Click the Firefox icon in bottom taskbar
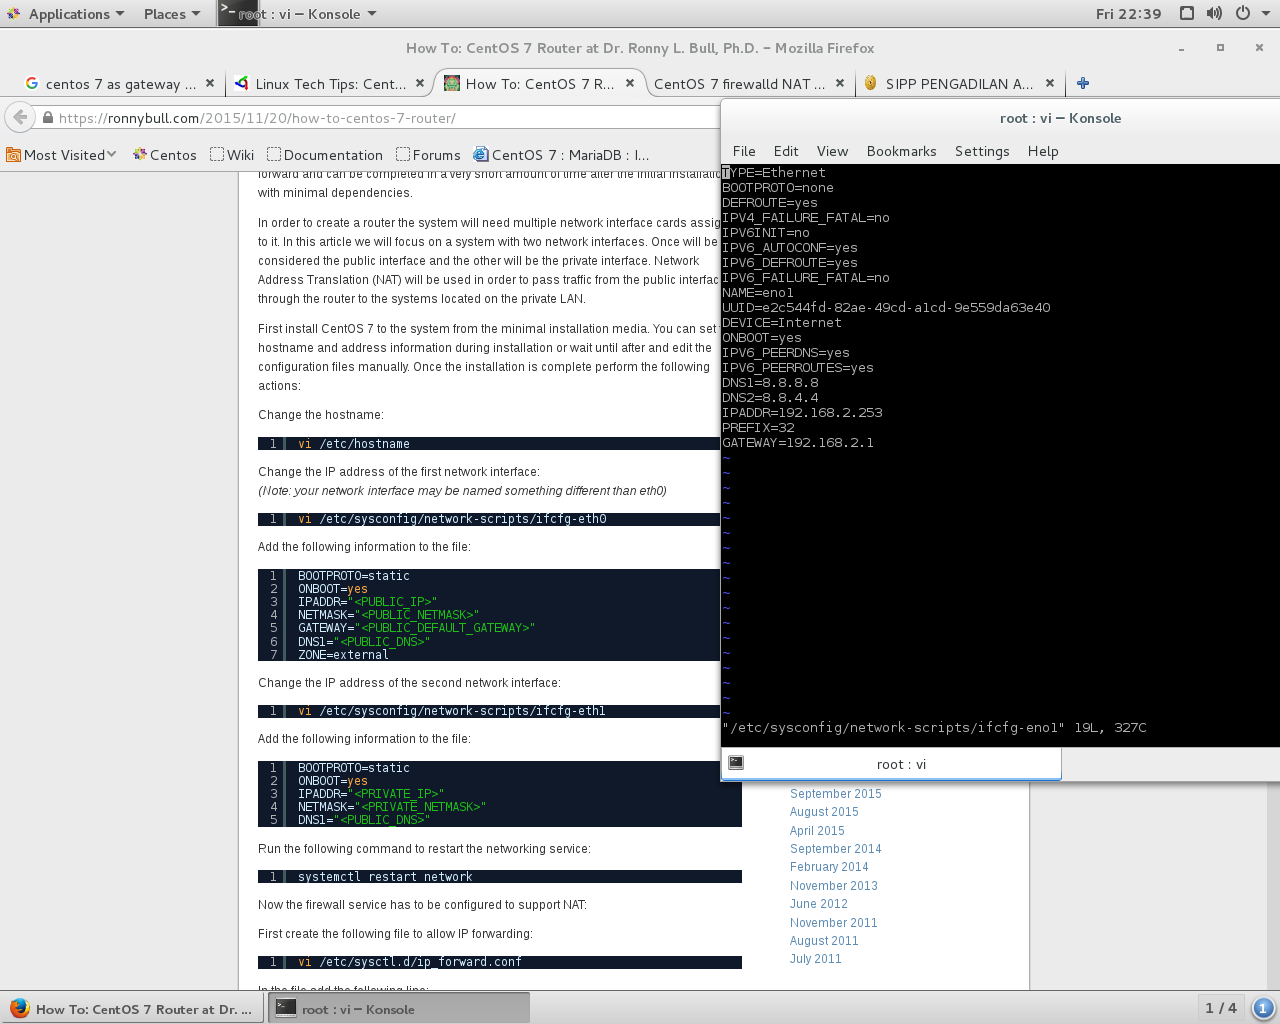This screenshot has width=1280, height=1024. pos(19,1008)
